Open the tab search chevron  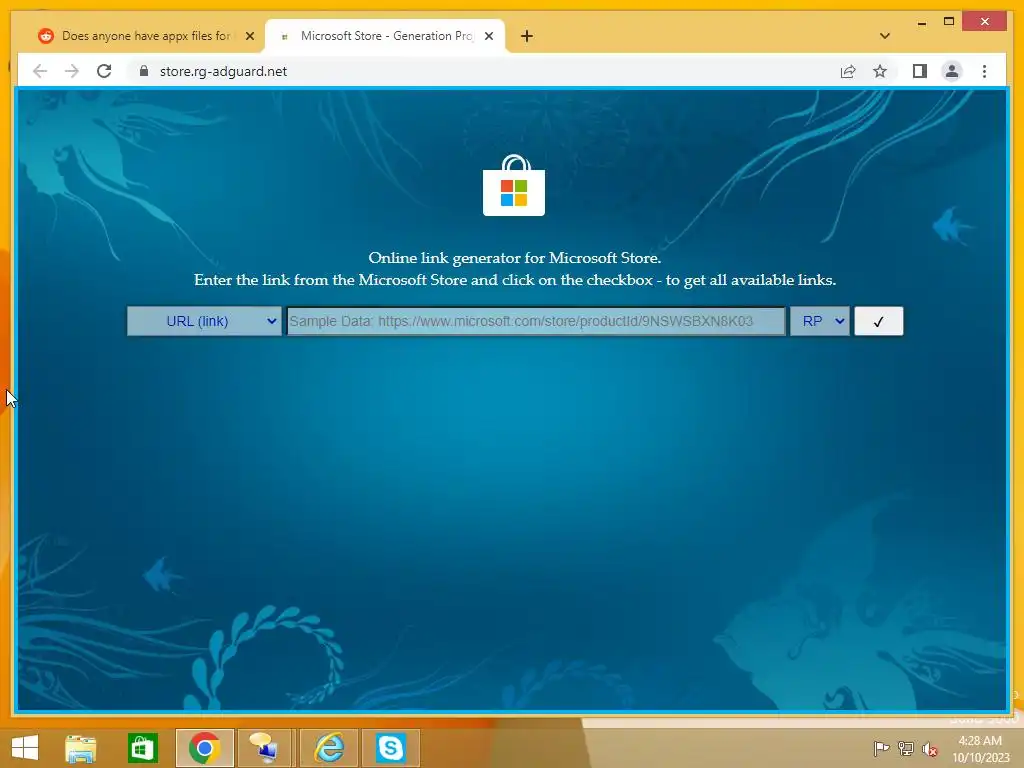click(885, 36)
